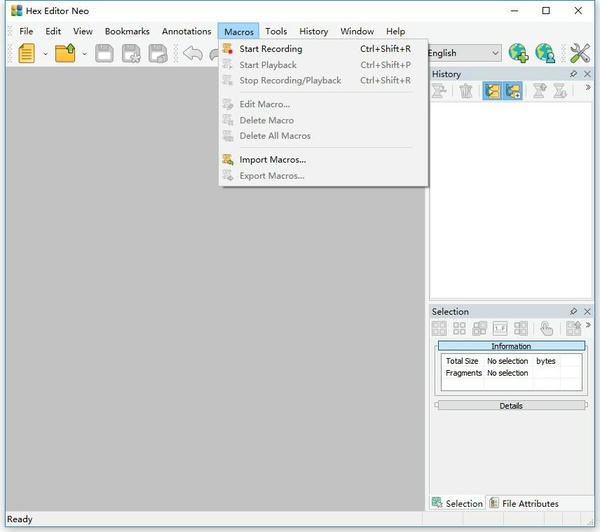Open the File menu
Image resolution: width=600 pixels, height=532 pixels.
[26, 31]
